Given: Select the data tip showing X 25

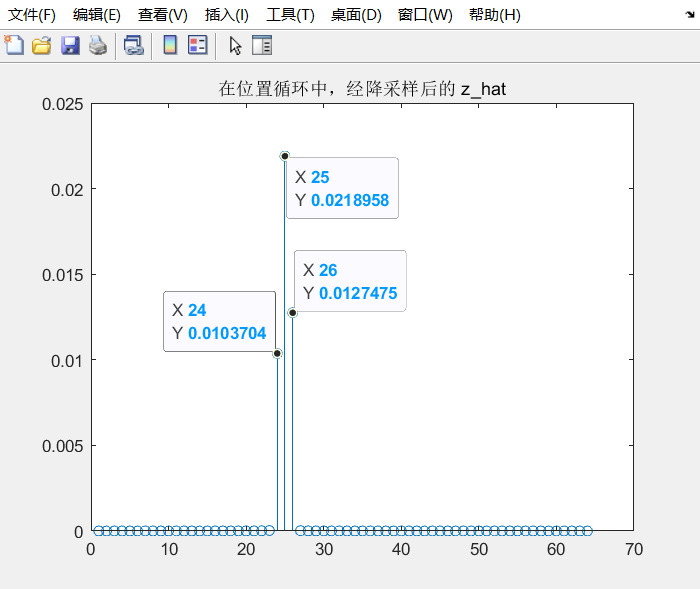Looking at the screenshot, I should tap(342, 188).
